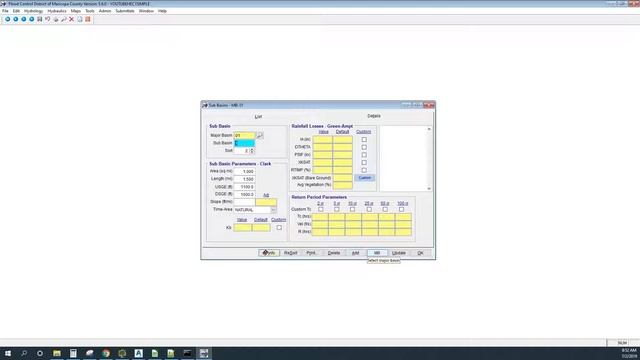Click the Save icon in the toolbar
Viewport: 640px width, 360px height.
(x=40, y=19)
